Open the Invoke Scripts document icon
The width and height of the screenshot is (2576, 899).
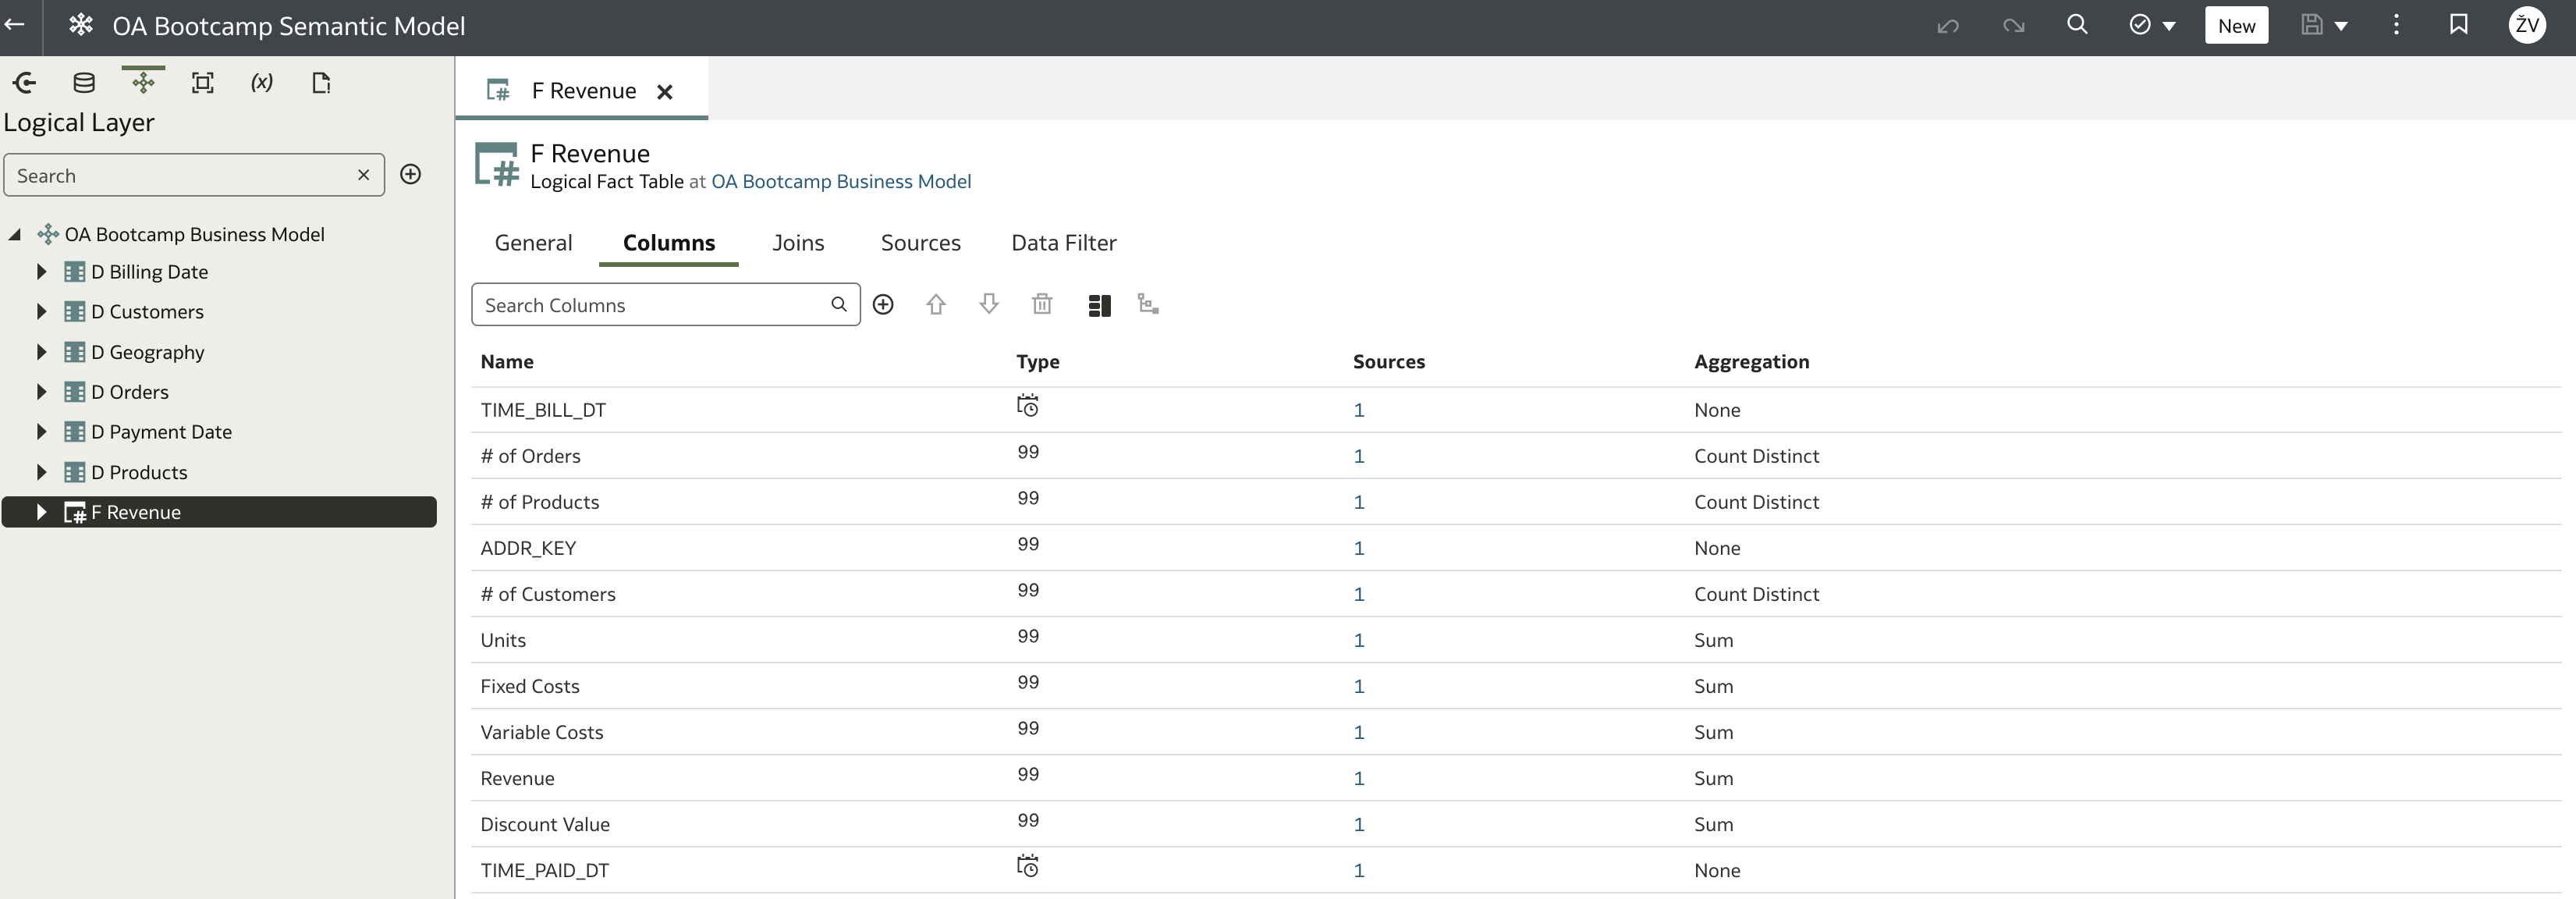(x=321, y=83)
